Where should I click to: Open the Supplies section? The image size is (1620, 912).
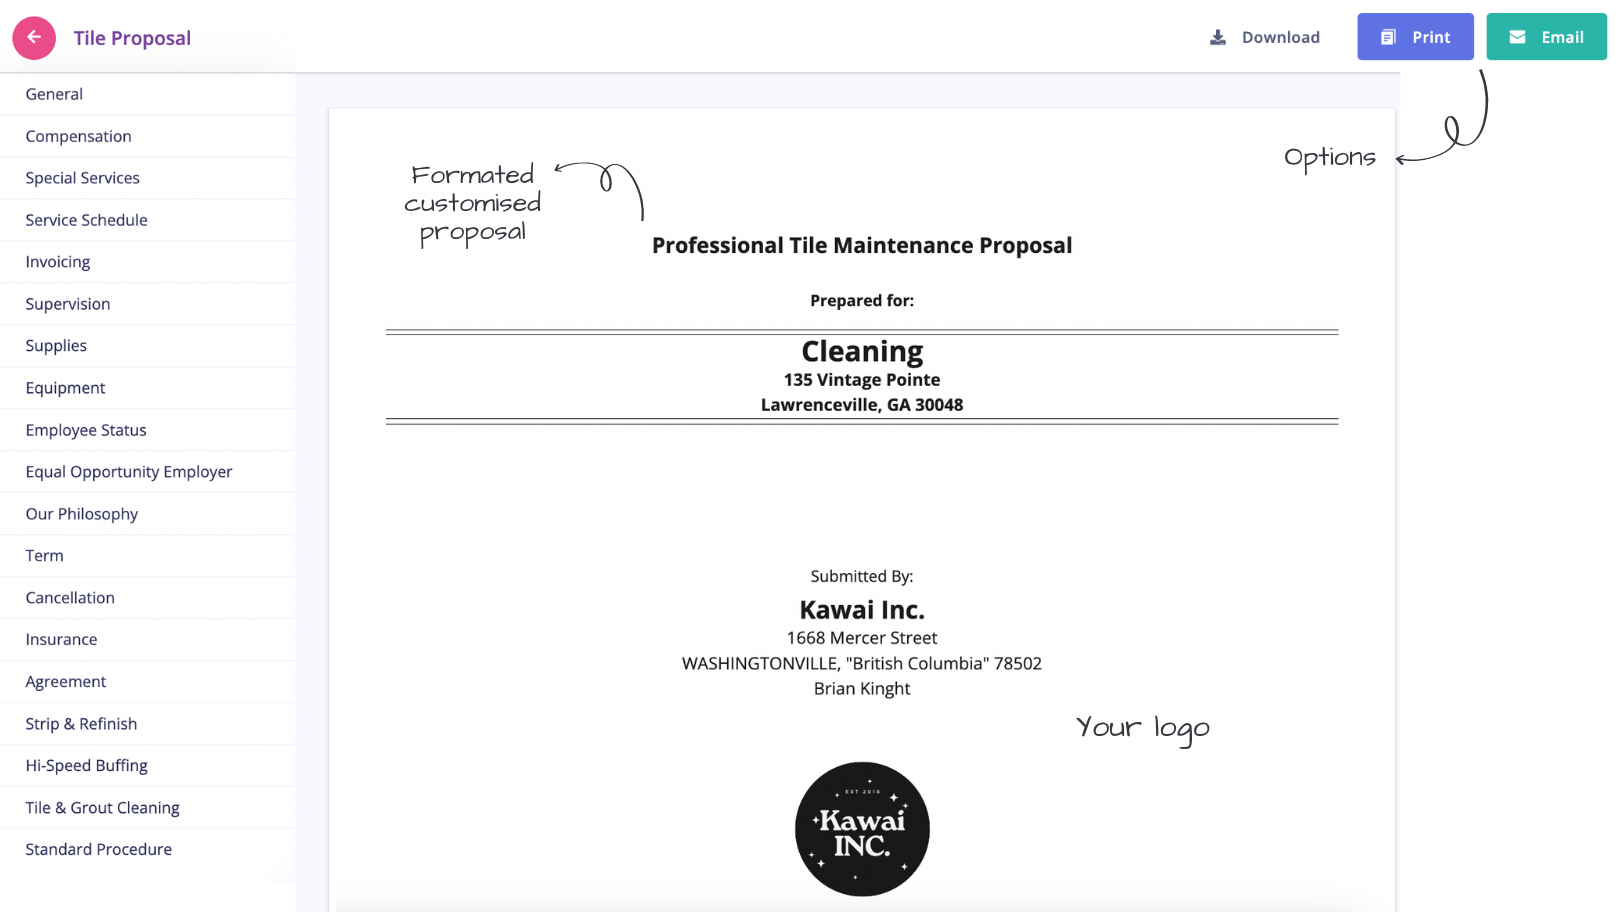tap(55, 345)
